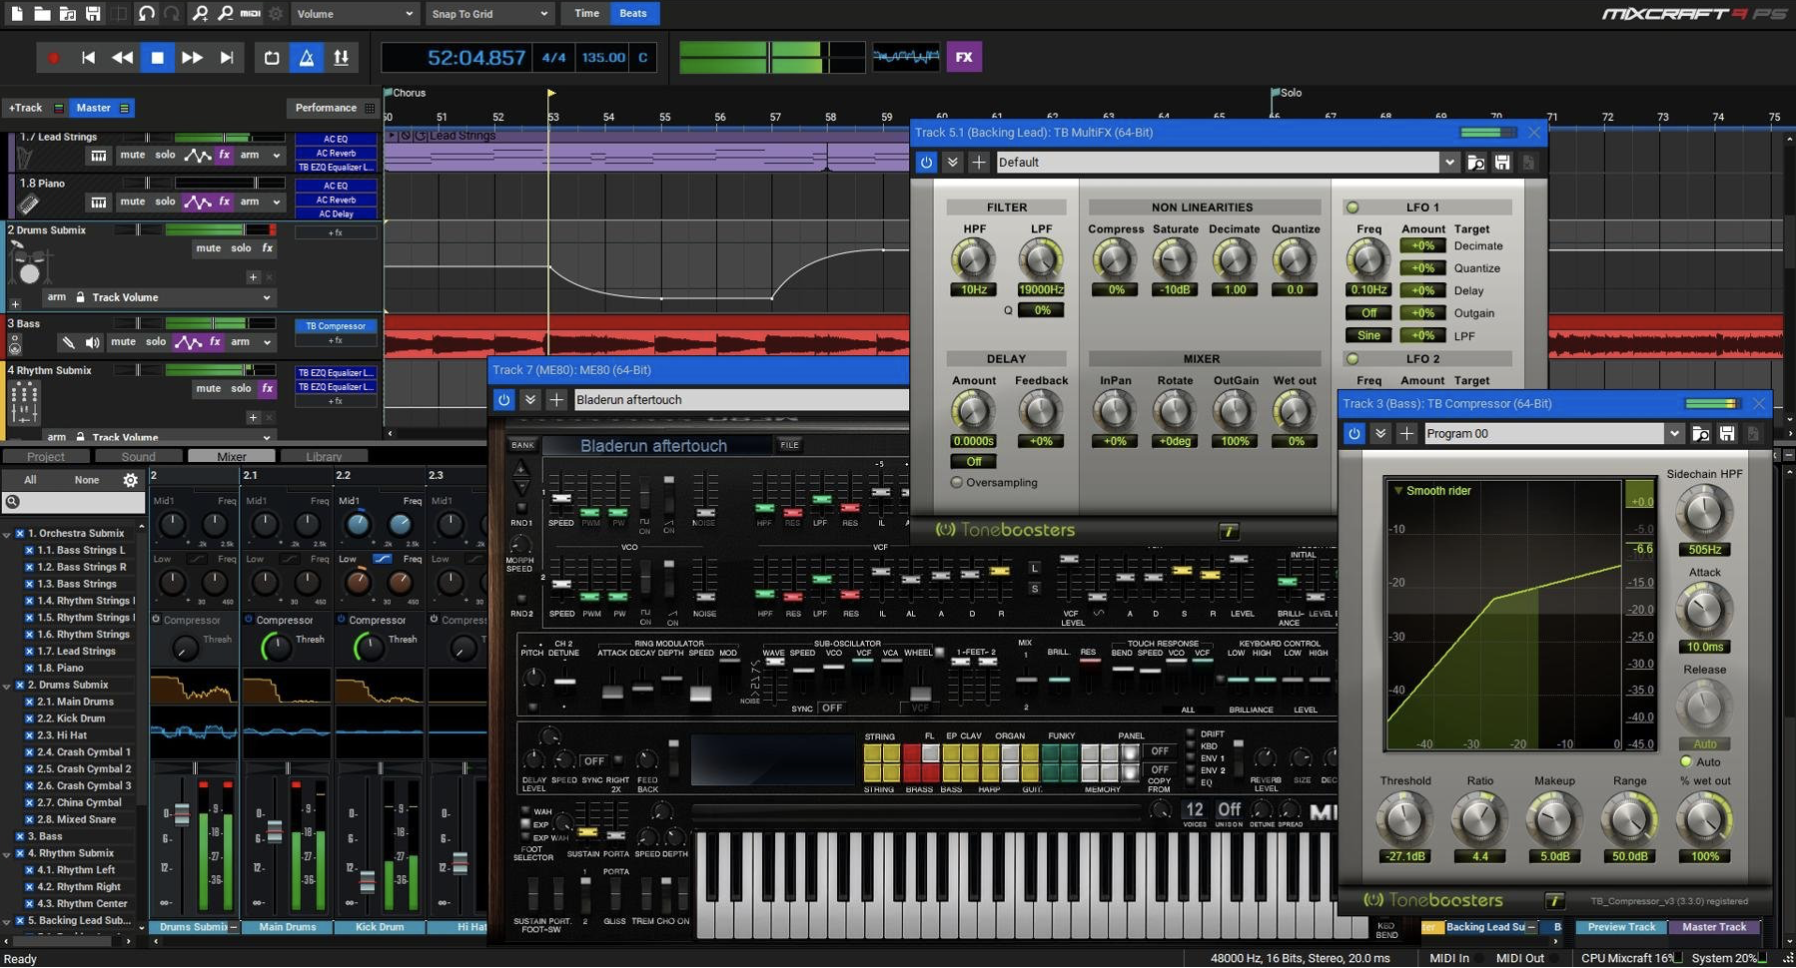Start recording with the red record button
The image size is (1796, 968).
tap(54, 58)
